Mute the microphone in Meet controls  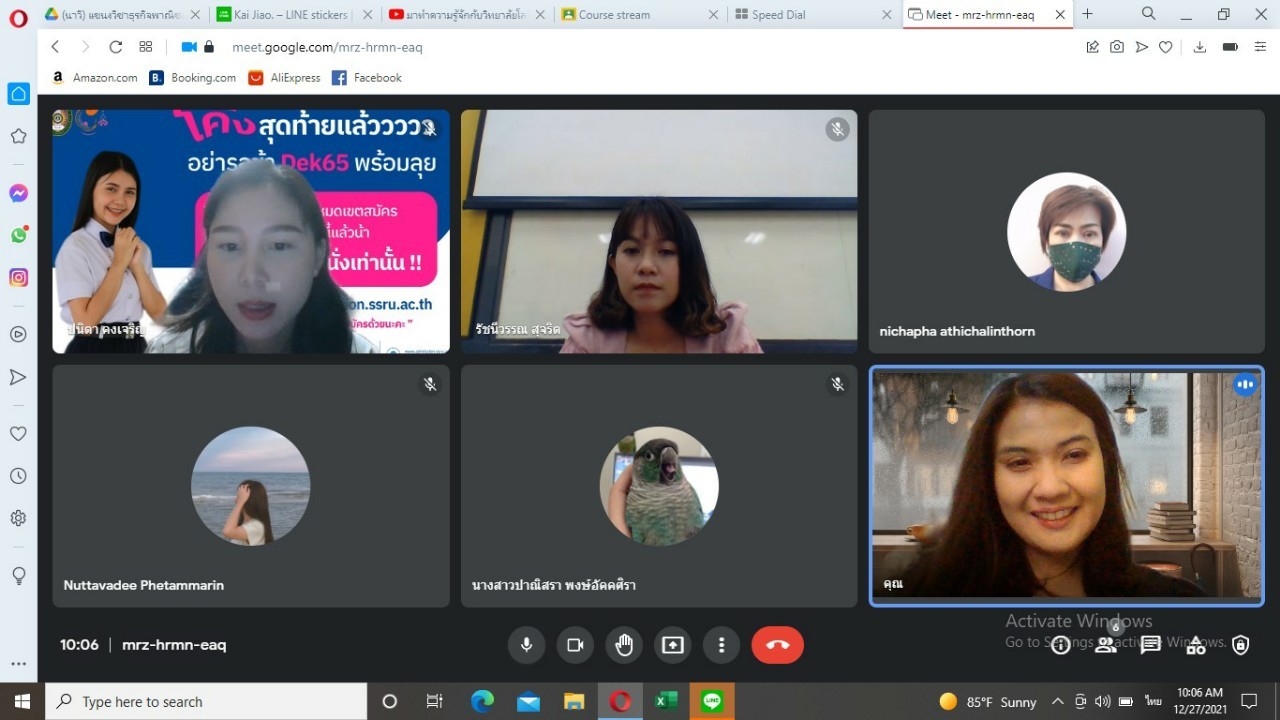(526, 645)
